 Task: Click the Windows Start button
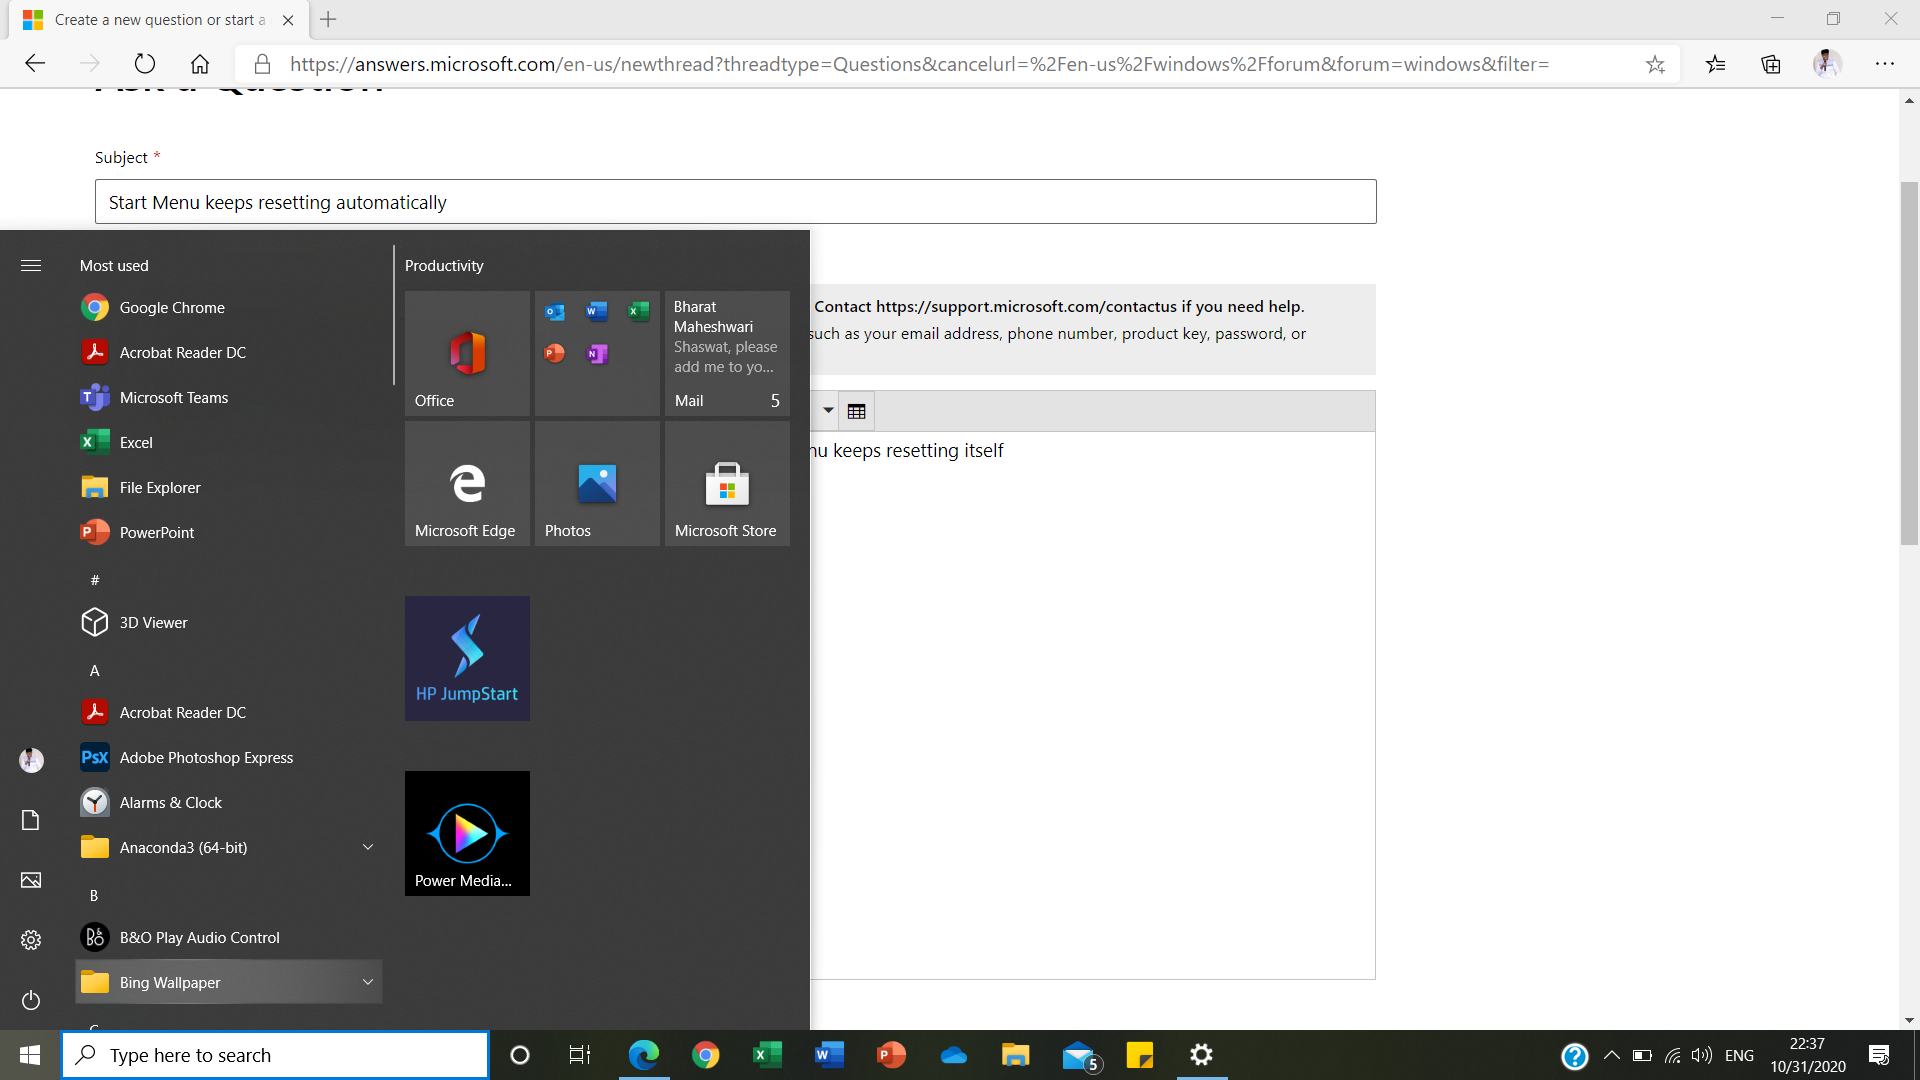[x=30, y=1055]
